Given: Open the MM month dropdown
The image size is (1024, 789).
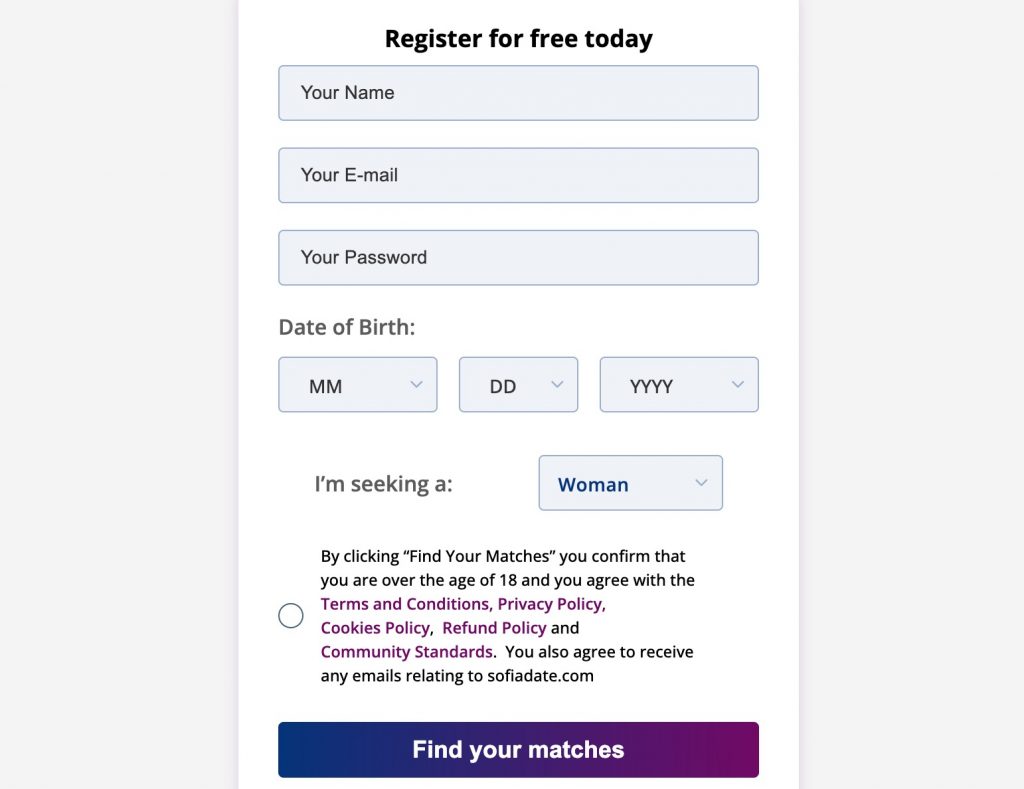Looking at the screenshot, I should click(x=357, y=385).
